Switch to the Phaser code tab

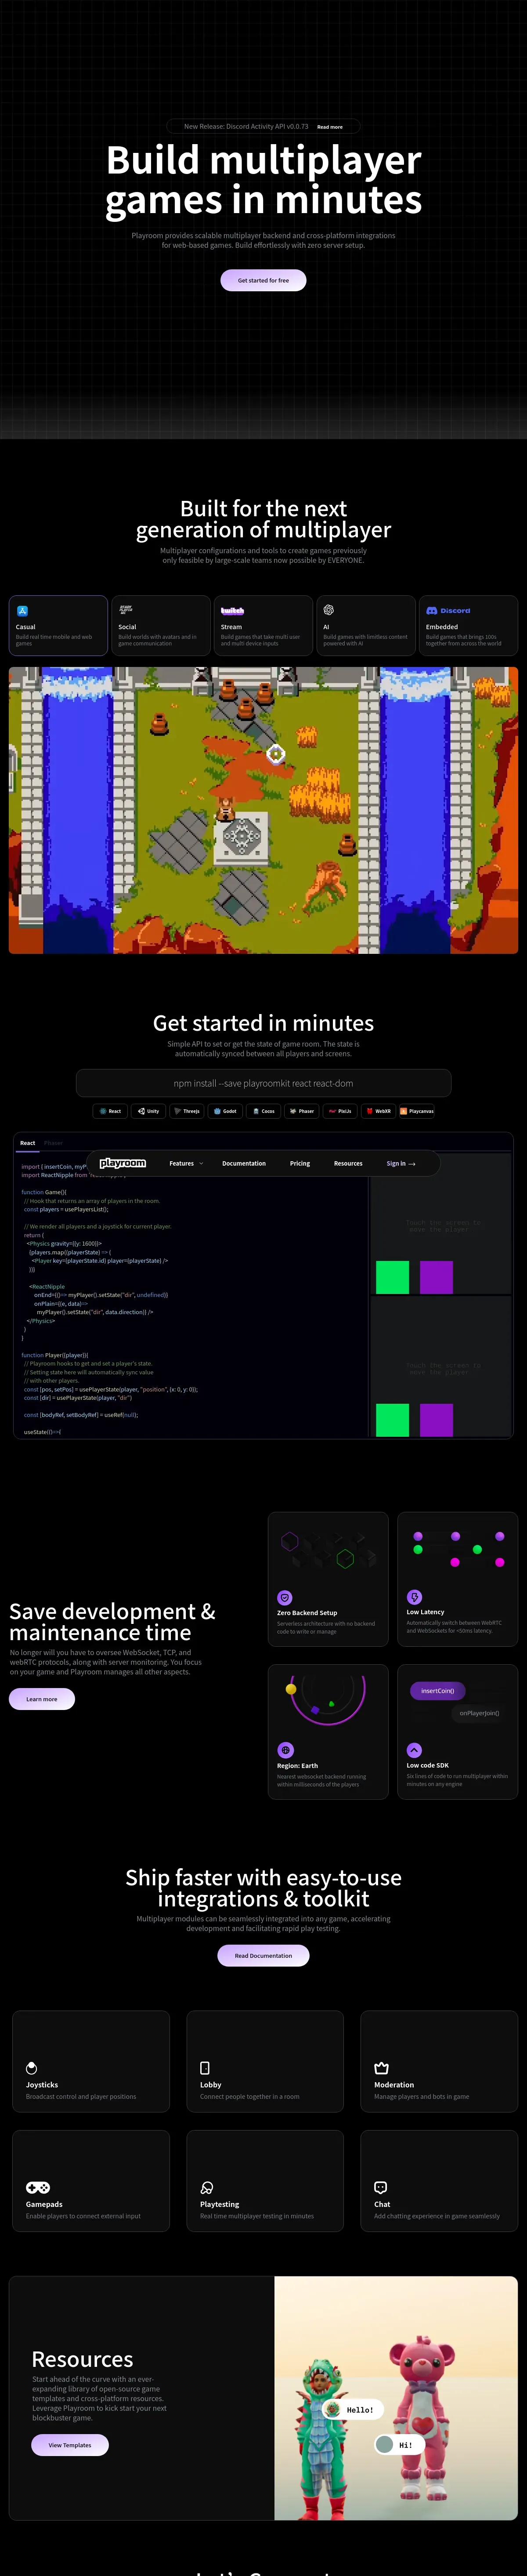click(54, 1142)
